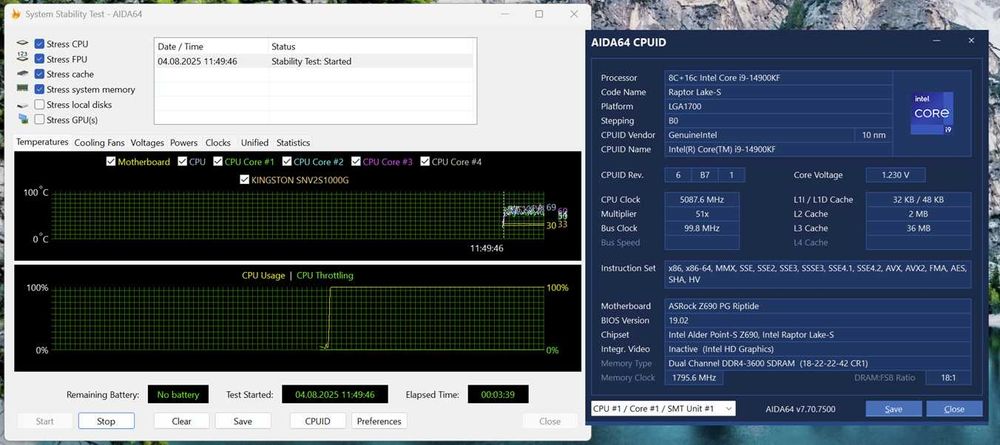Click the RAM module icon beside Stress system memory
Image resolution: width=1000 pixels, height=445 pixels.
(23, 89)
